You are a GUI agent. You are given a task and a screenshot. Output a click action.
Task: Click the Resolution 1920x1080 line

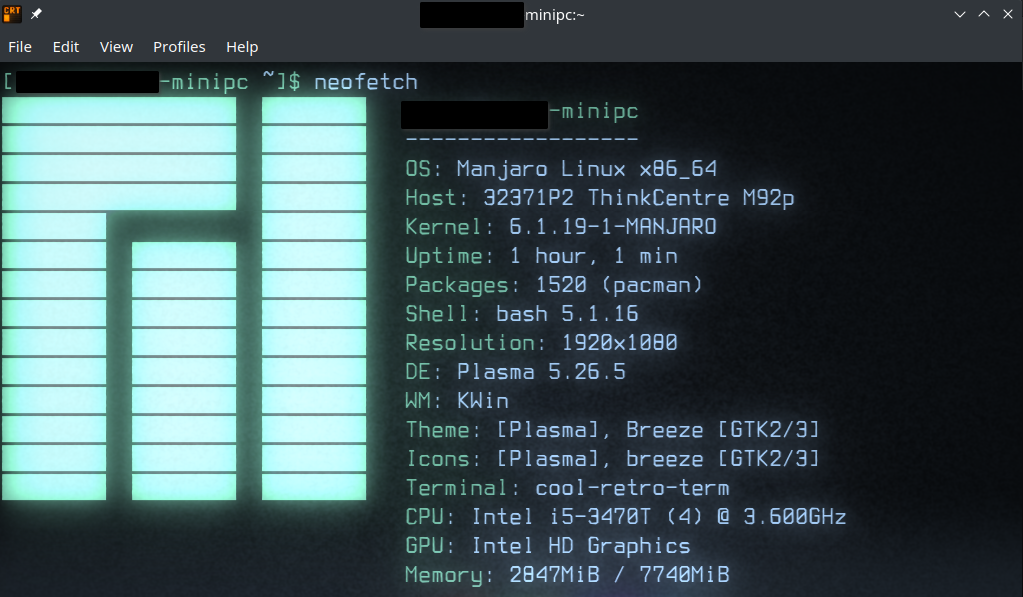click(x=541, y=343)
